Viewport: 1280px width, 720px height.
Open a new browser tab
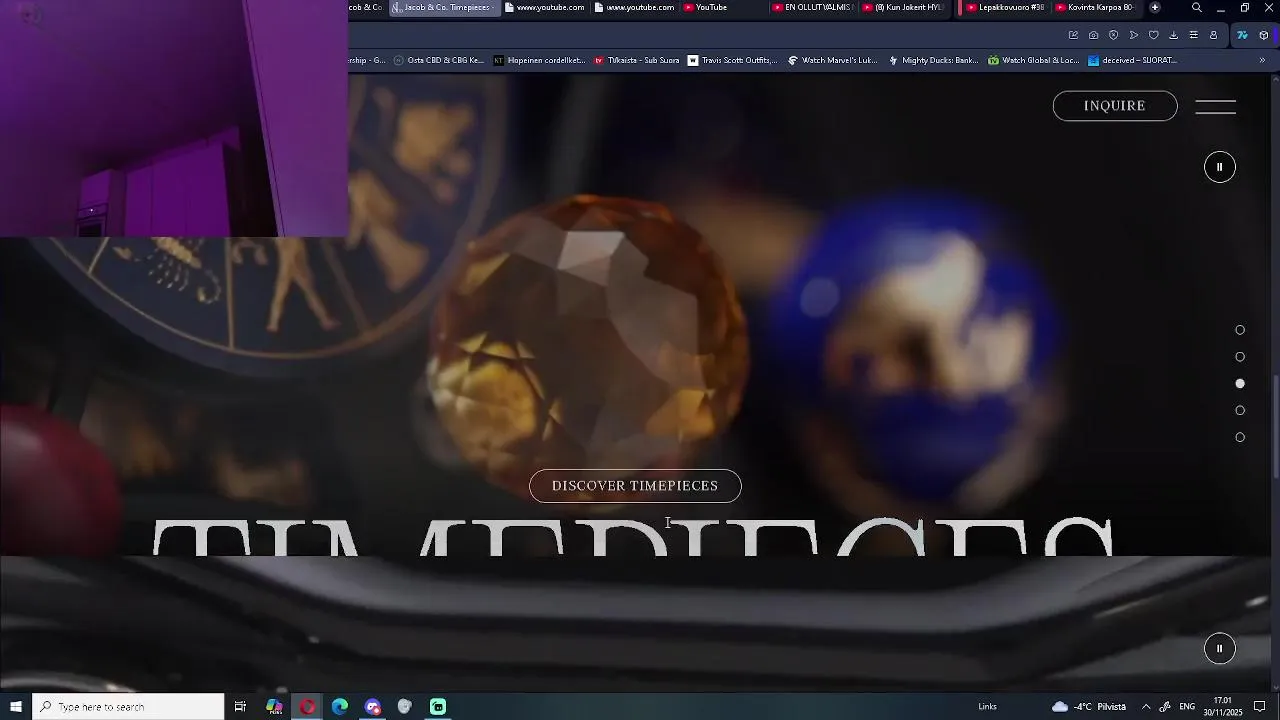1155,7
